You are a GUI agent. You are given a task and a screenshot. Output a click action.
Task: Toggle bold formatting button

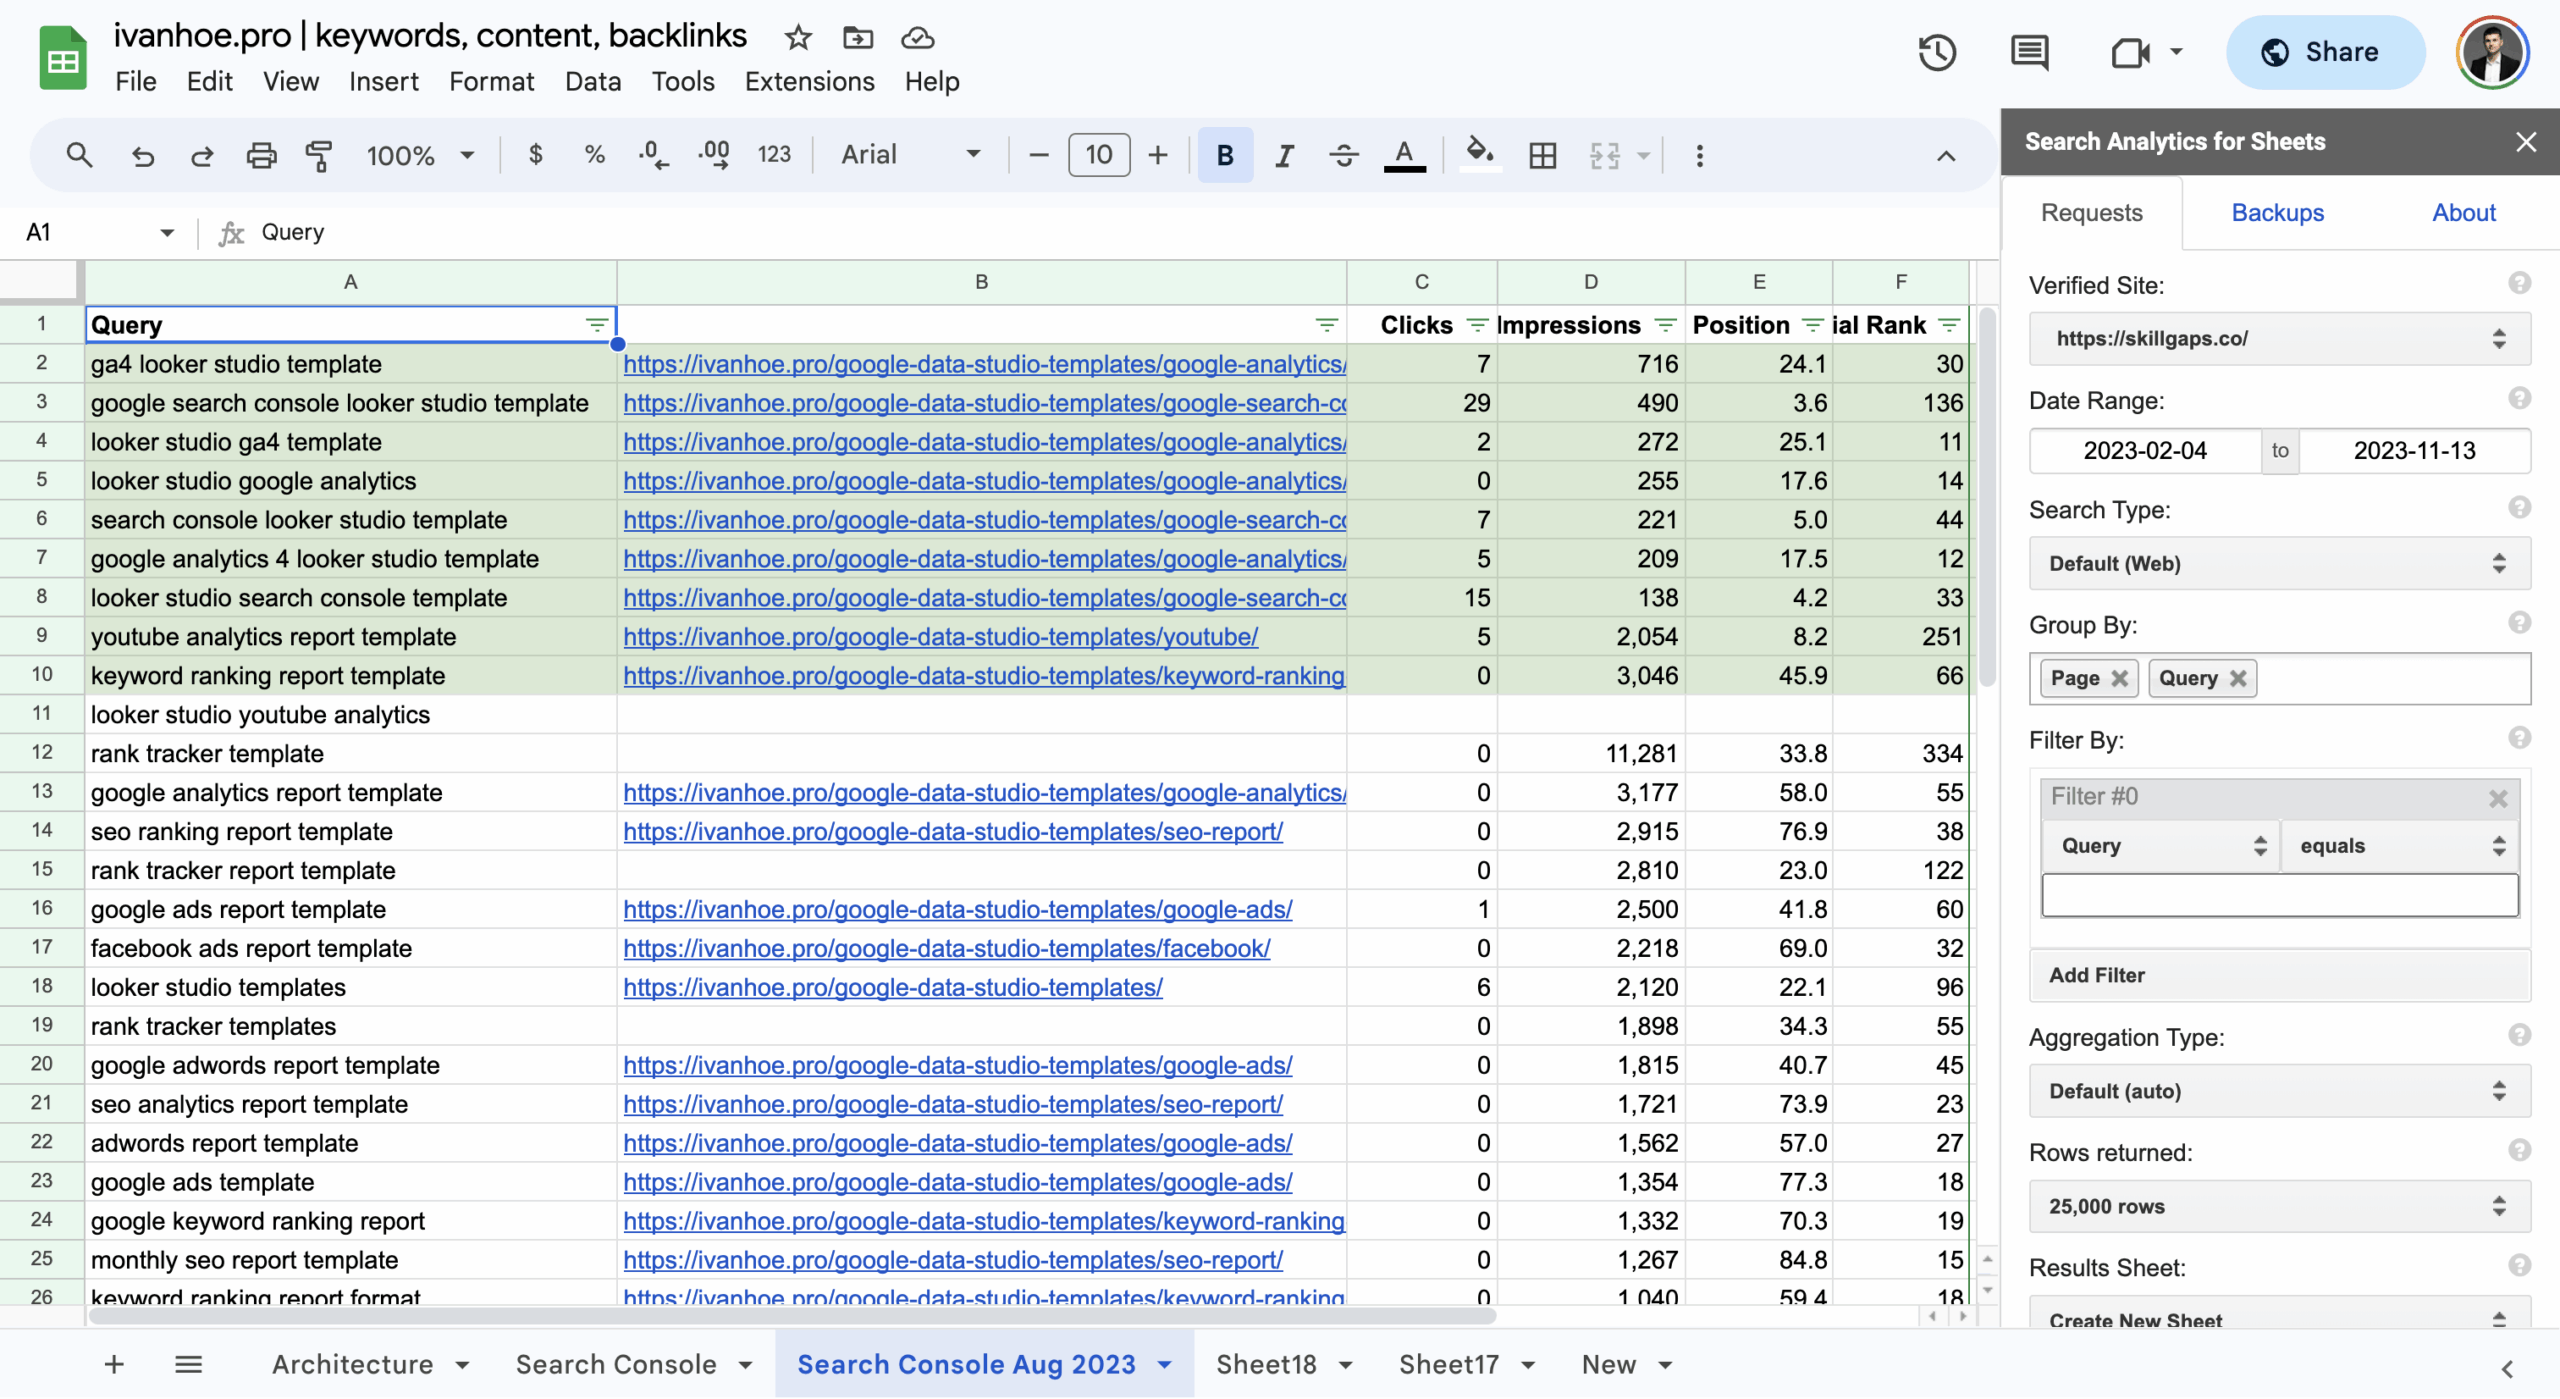1224,155
